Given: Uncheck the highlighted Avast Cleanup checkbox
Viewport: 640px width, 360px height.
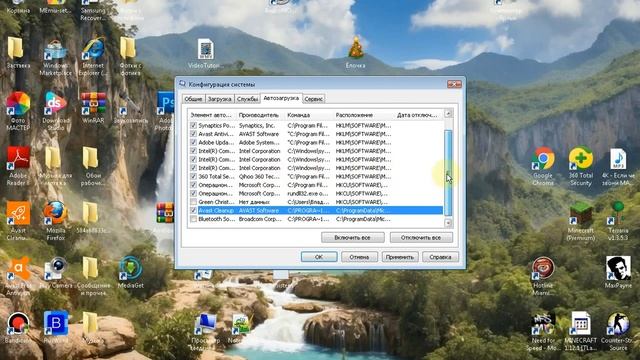Looking at the screenshot, I should coord(193,211).
